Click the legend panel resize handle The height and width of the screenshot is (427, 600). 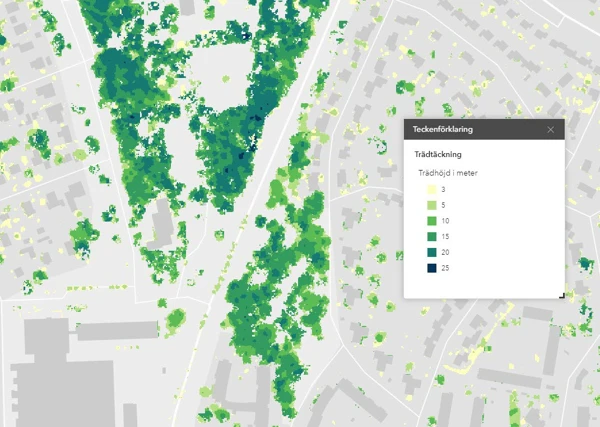pyautogui.click(x=561, y=294)
